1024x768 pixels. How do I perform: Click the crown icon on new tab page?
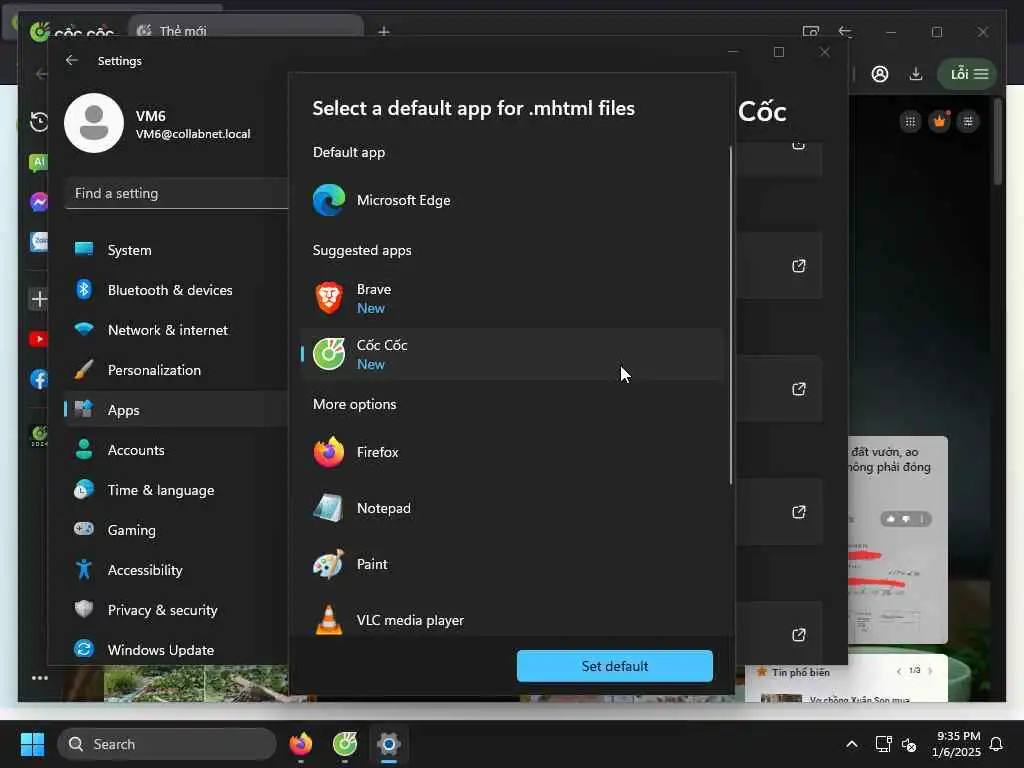[x=940, y=121]
